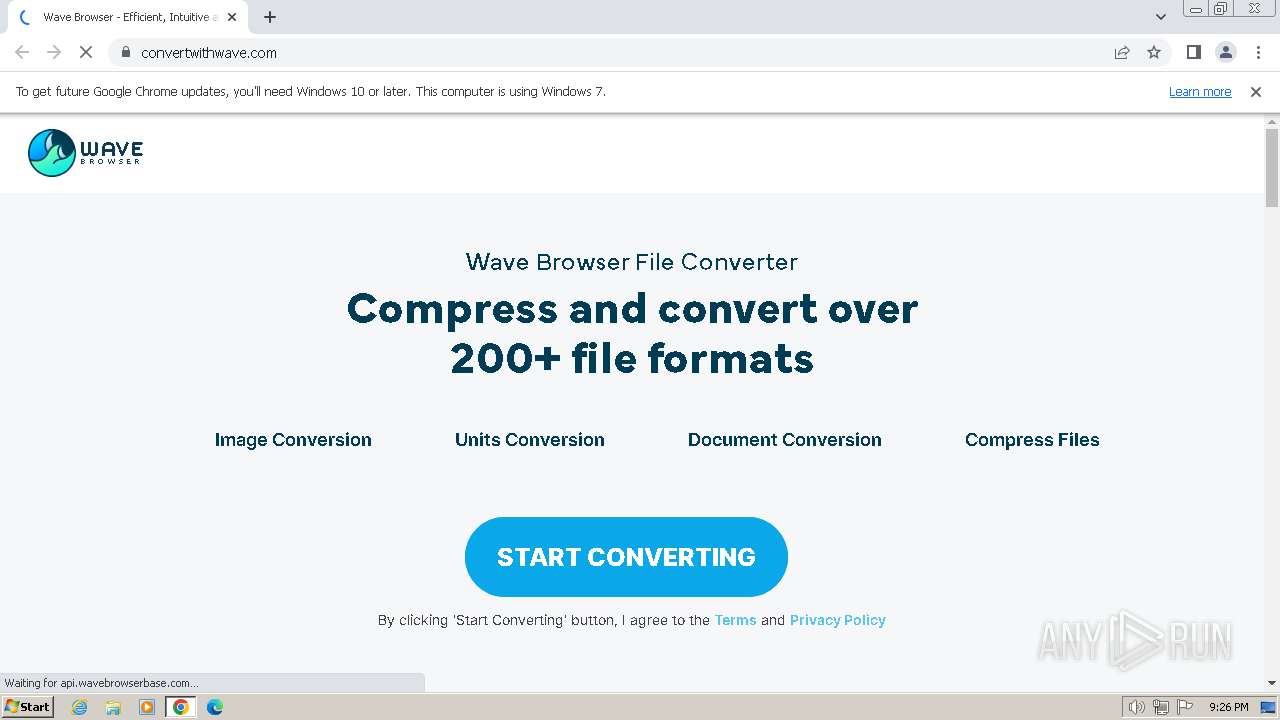Open a new browser tab

[x=270, y=17]
